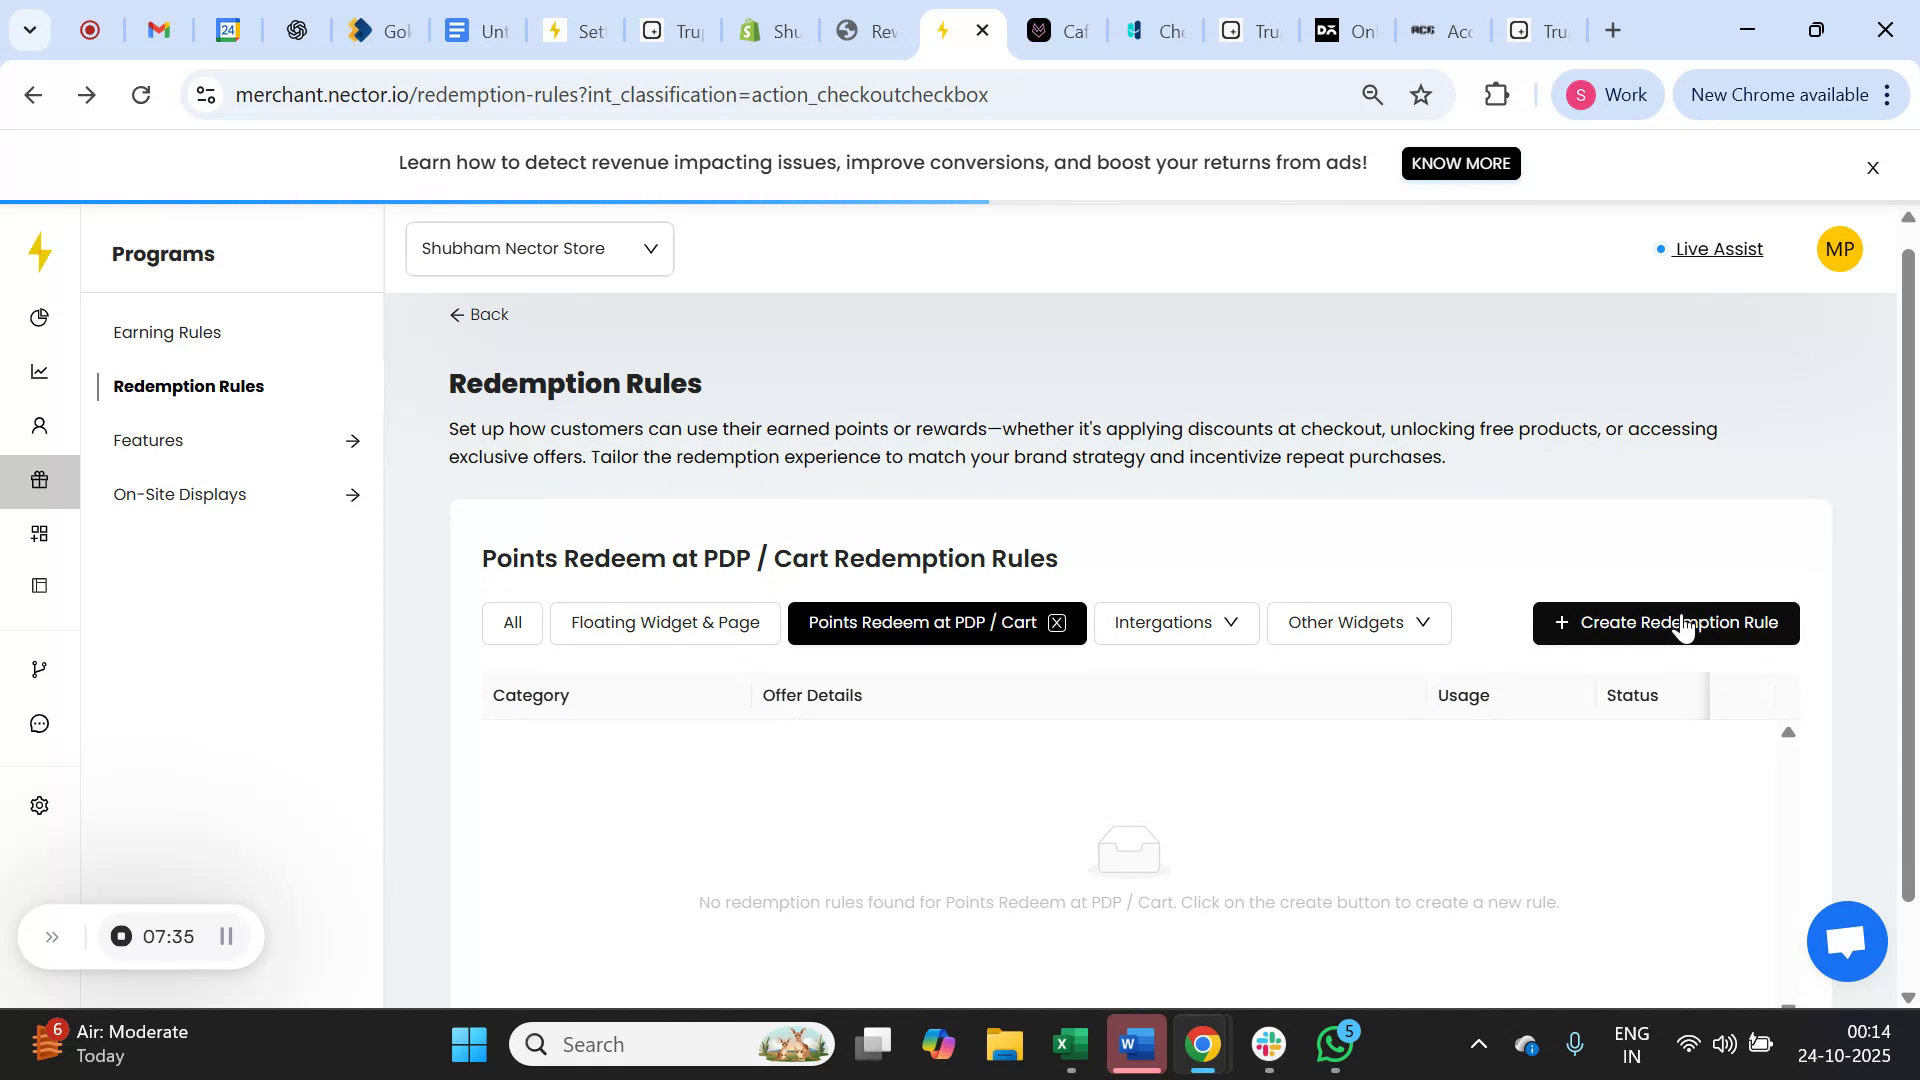The image size is (1920, 1080).
Task: Click the integrations branch icon in sidebar
Action: tap(39, 668)
